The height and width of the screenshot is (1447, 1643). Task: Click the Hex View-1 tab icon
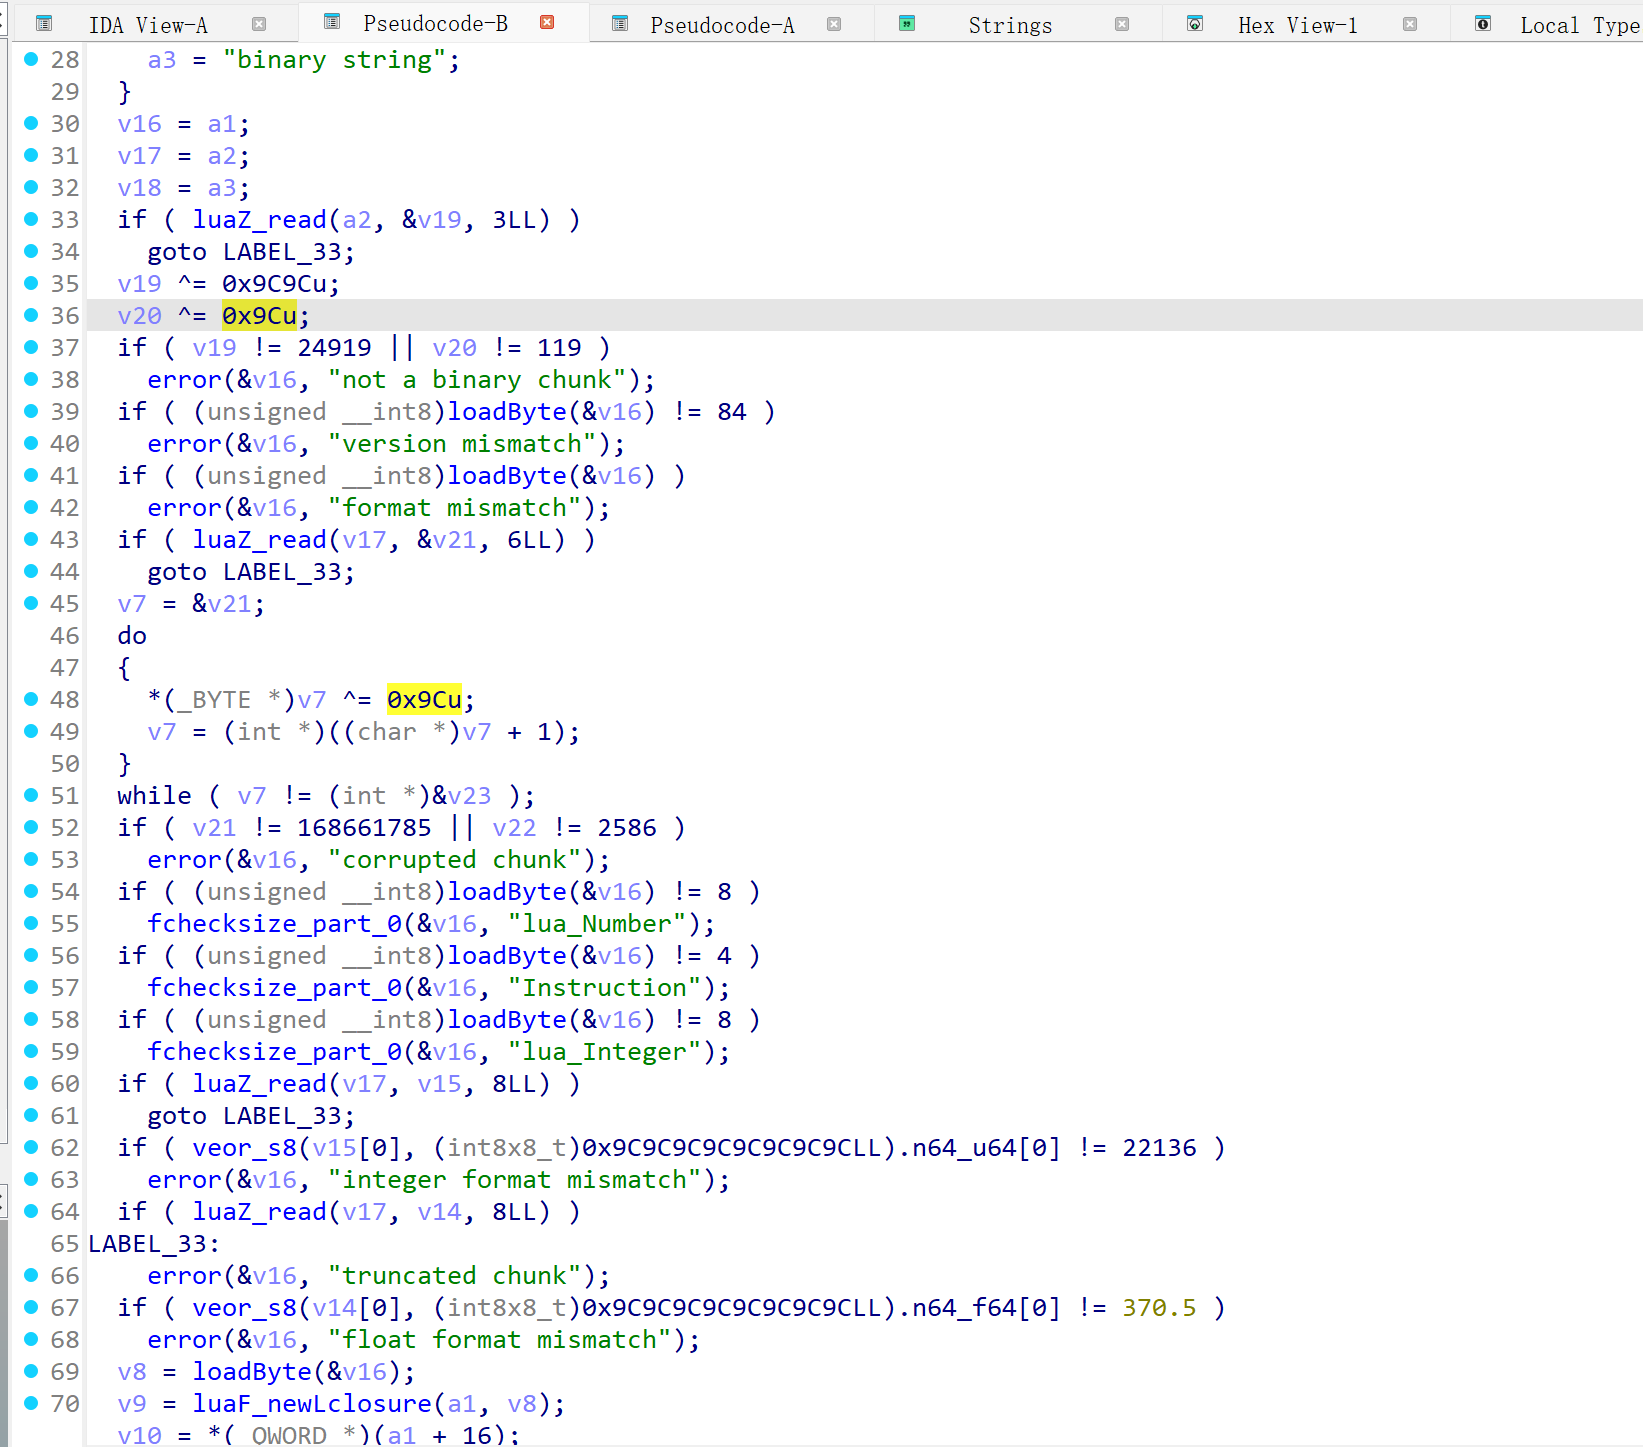[x=1195, y=24]
